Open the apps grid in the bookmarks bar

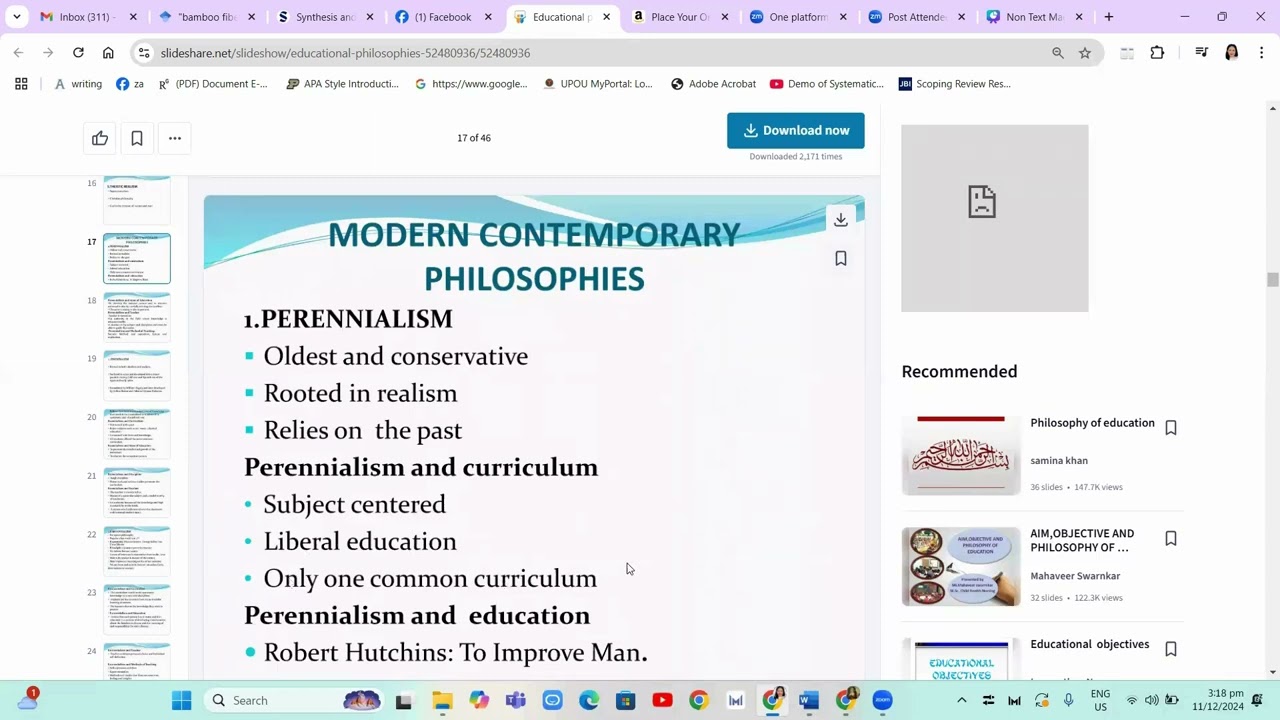coord(21,84)
